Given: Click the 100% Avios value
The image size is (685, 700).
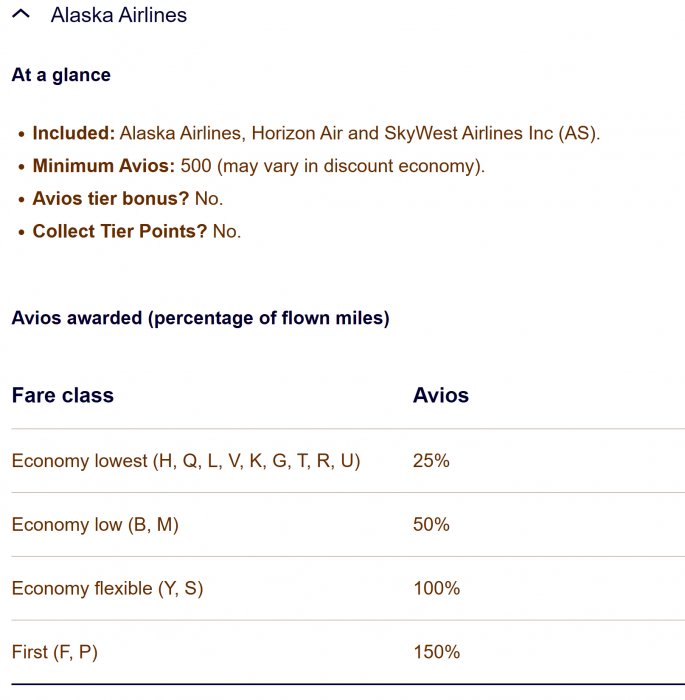Looking at the screenshot, I should point(436,589).
